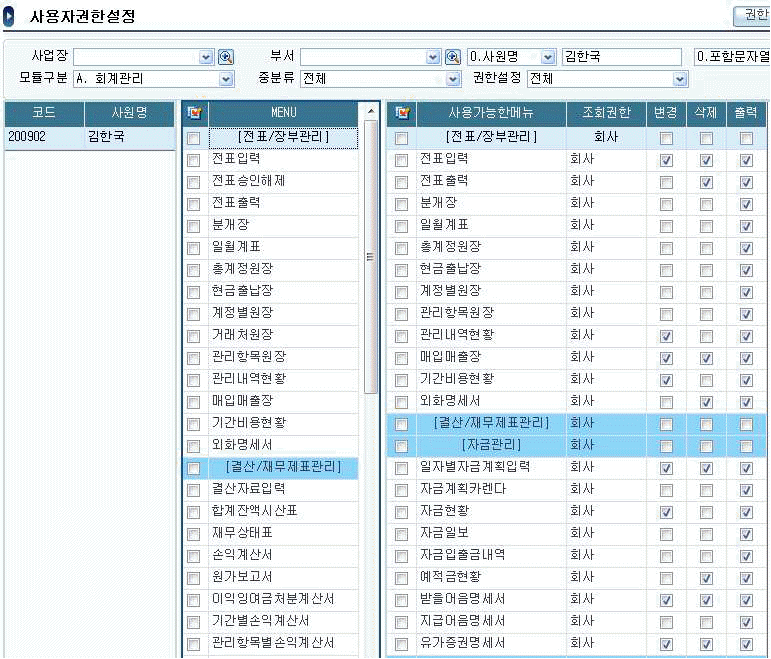771x659 pixels.
Task: Click the search icon next to 사업장 field
Action: pyautogui.click(x=226, y=57)
